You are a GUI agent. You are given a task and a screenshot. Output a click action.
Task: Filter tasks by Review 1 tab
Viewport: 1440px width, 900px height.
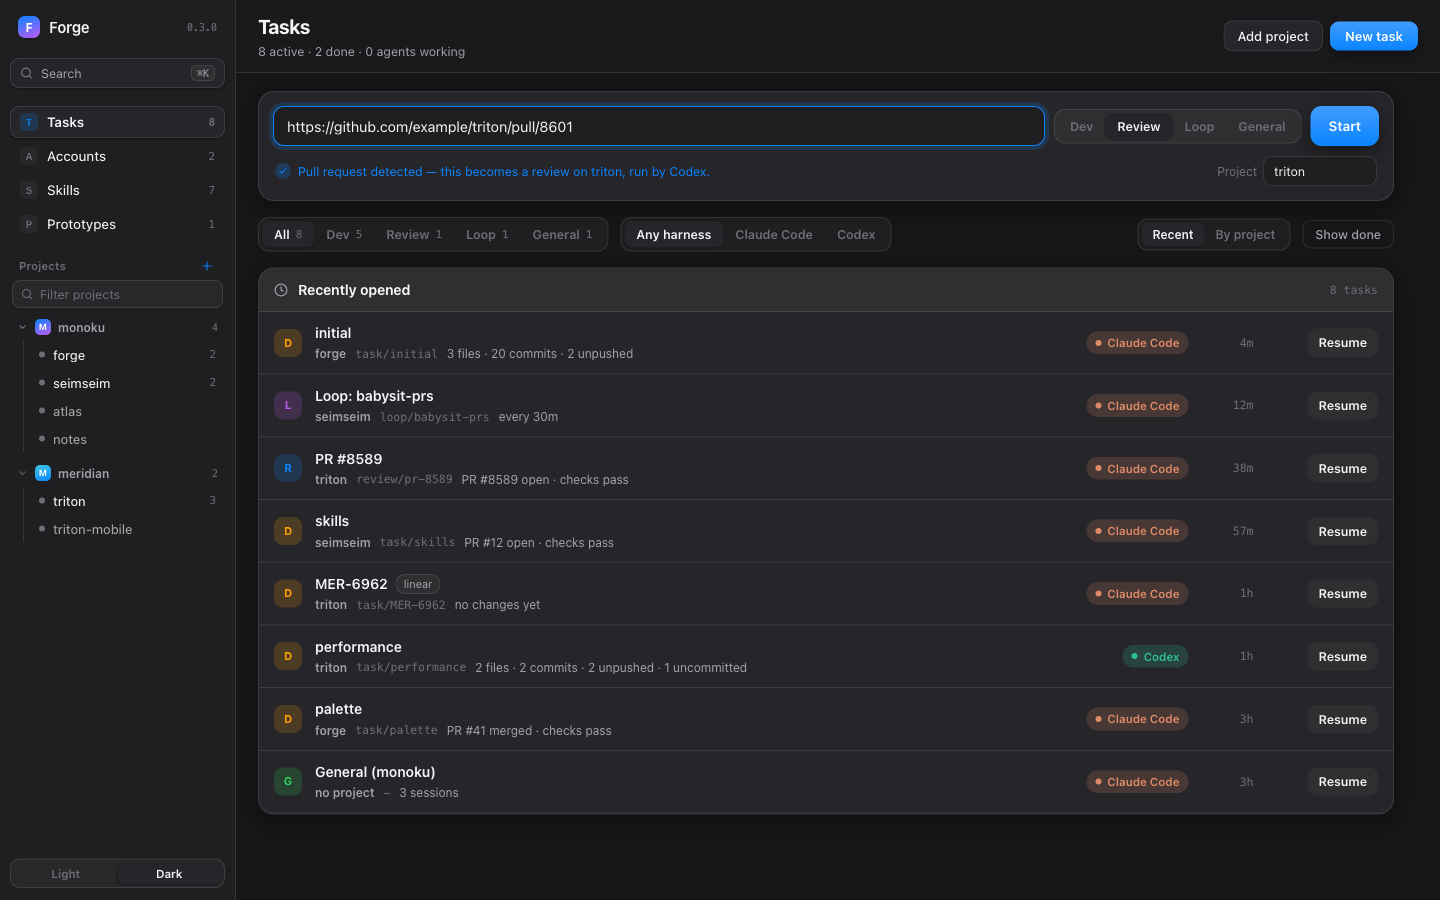pos(414,234)
